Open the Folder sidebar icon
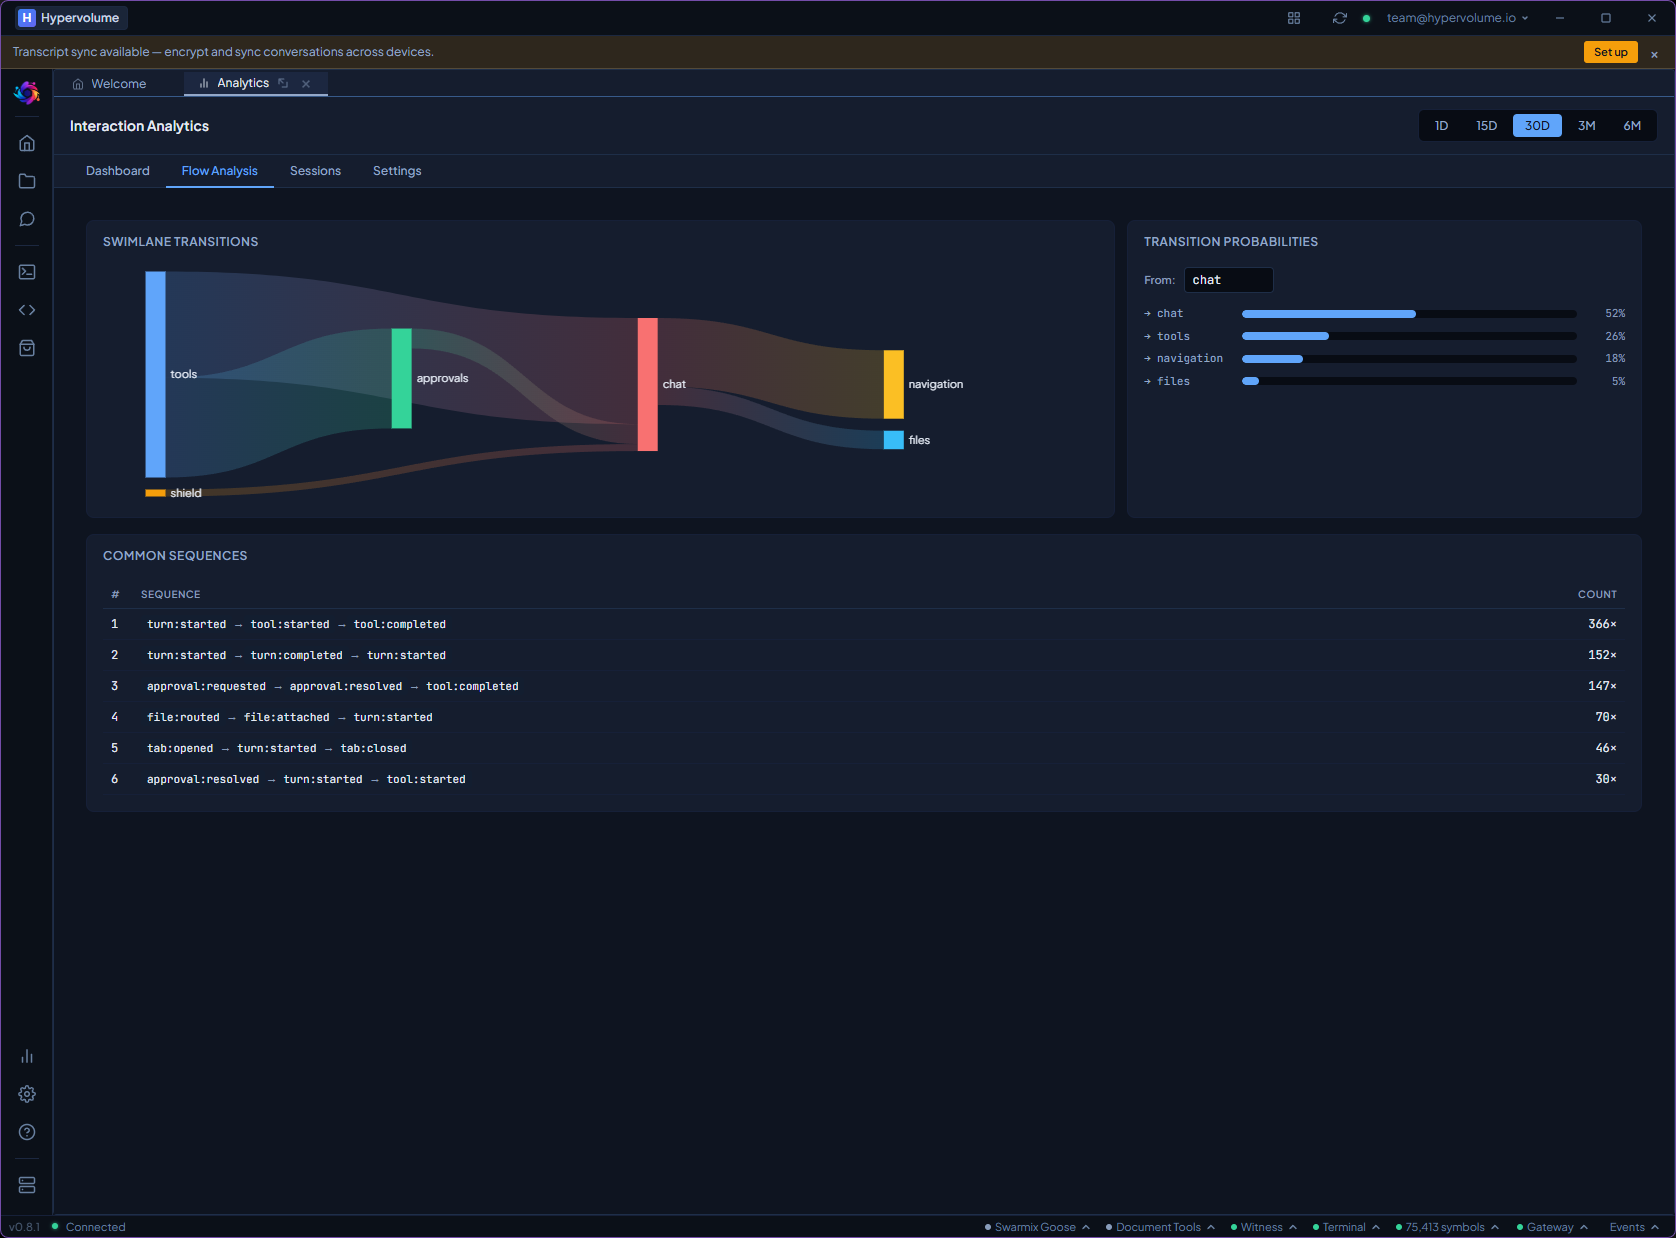The width and height of the screenshot is (1676, 1238). (27, 181)
